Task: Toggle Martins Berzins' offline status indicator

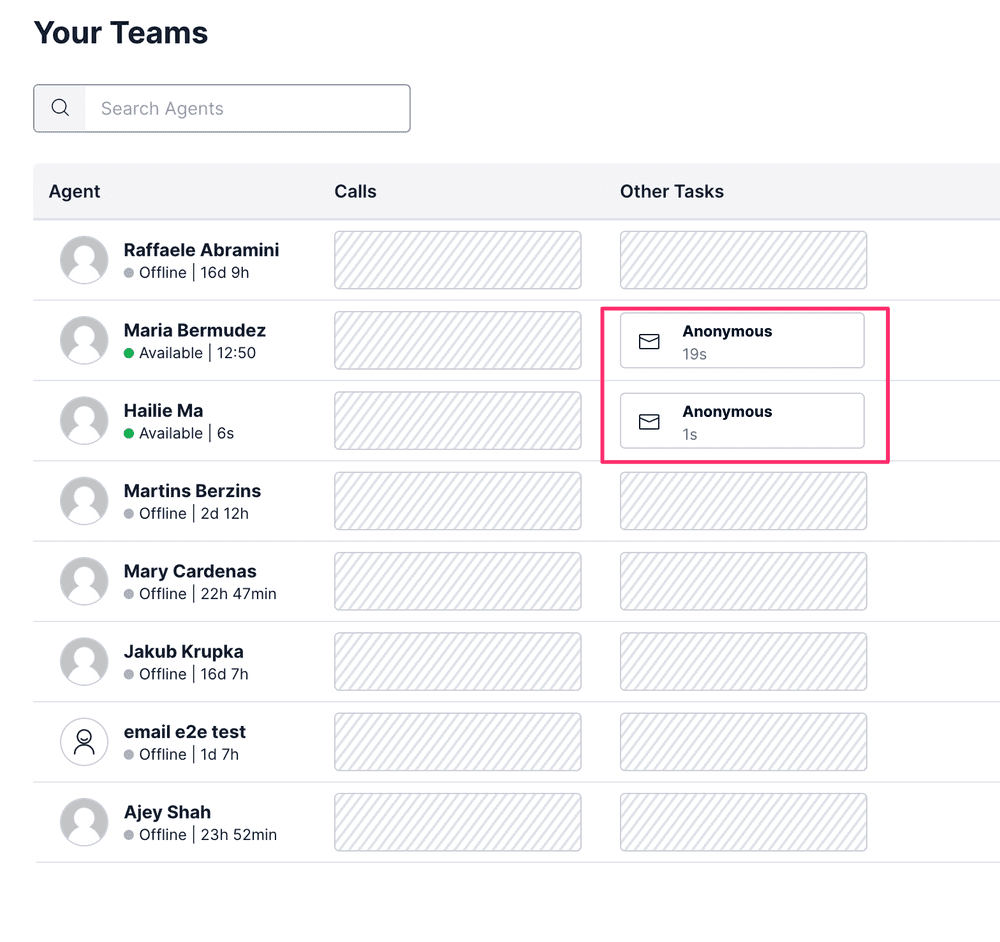Action: pyautogui.click(x=129, y=513)
